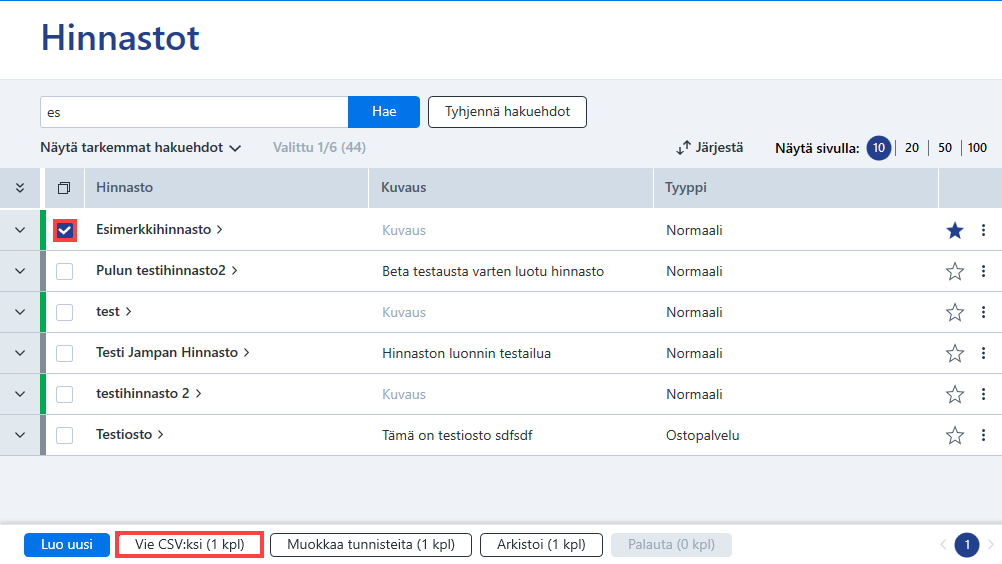This screenshot has width=1002, height=564.
Task: Show 100 items per page
Action: pos(977,148)
